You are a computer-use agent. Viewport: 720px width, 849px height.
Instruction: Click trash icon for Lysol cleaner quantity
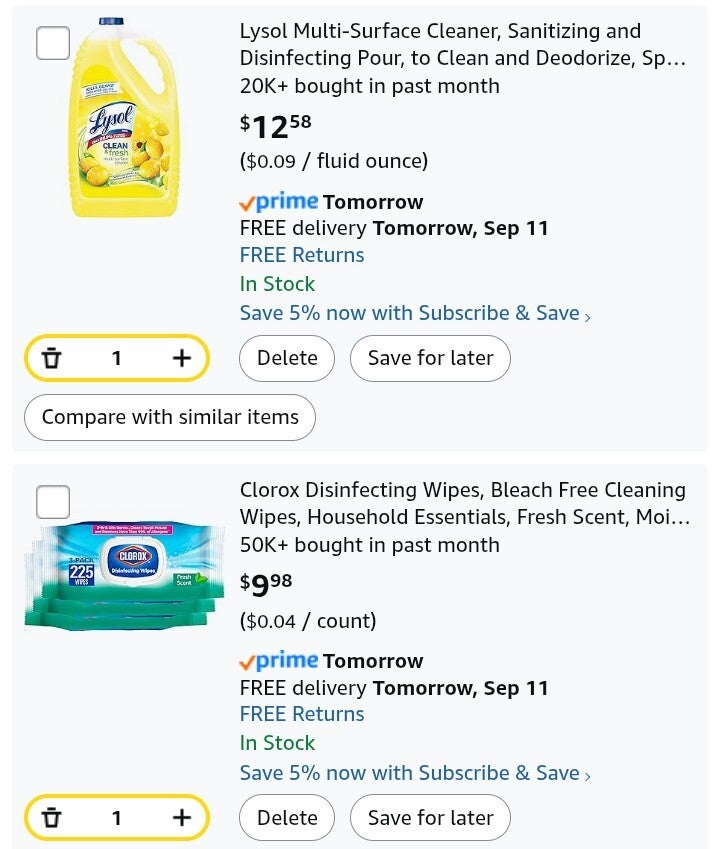[52, 358]
